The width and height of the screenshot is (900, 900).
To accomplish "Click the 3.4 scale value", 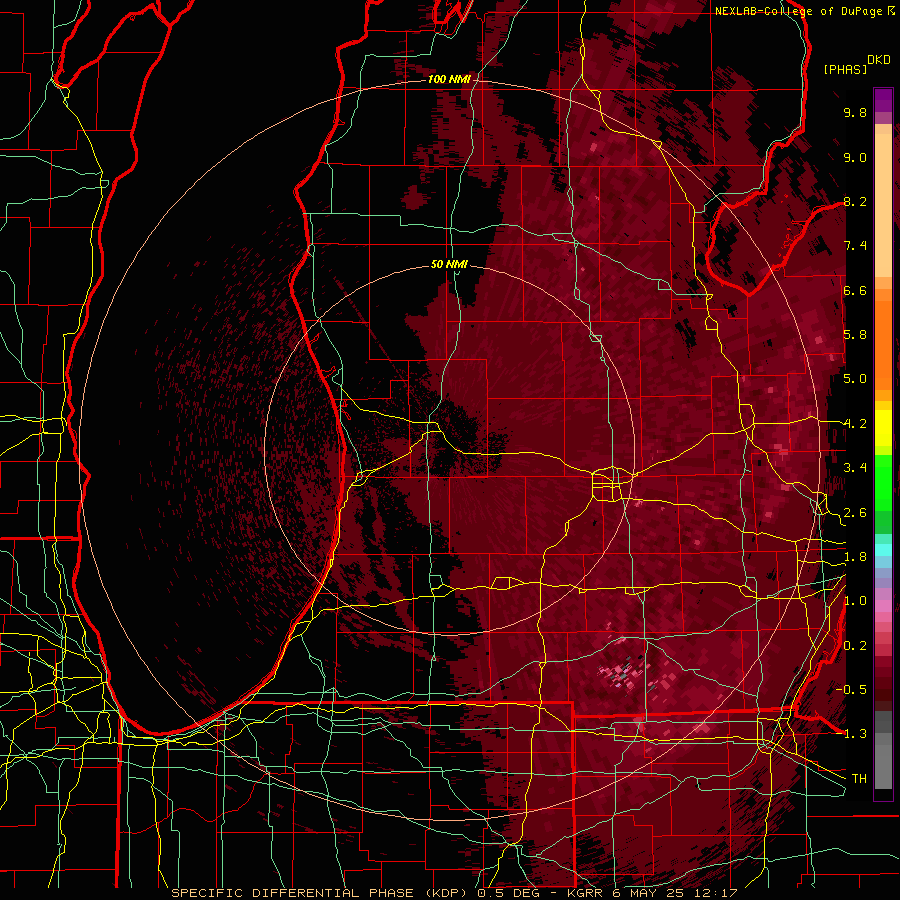I will click(x=855, y=468).
